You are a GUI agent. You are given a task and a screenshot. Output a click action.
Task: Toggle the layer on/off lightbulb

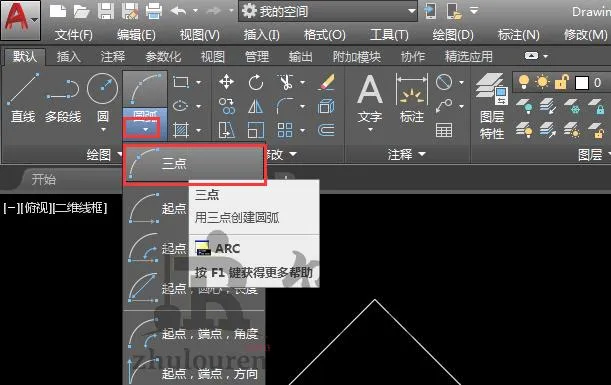coord(524,82)
